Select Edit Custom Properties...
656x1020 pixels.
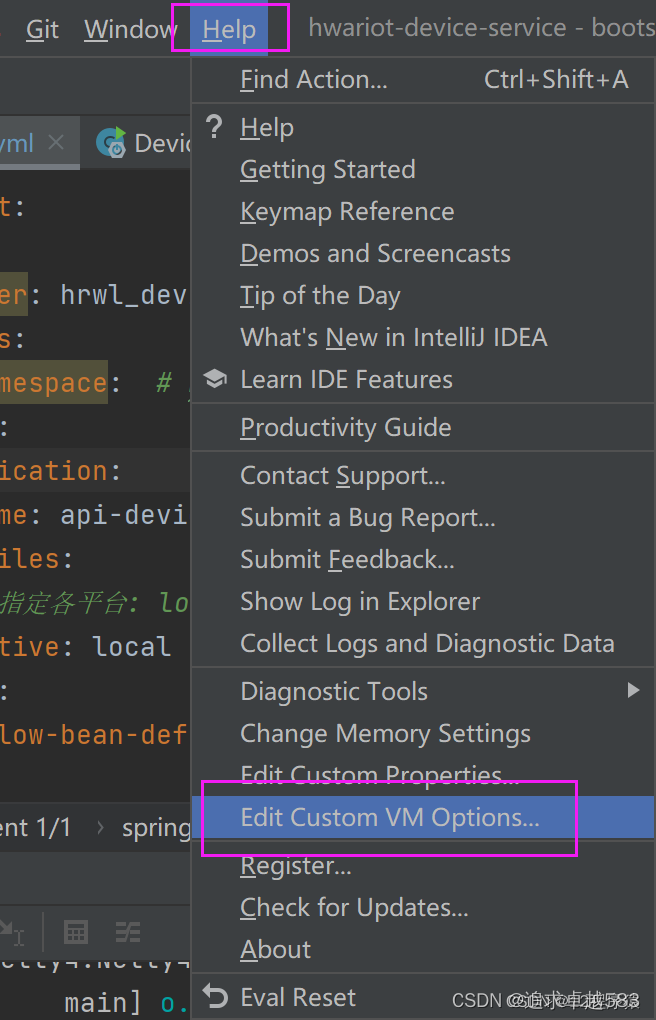coord(422,775)
